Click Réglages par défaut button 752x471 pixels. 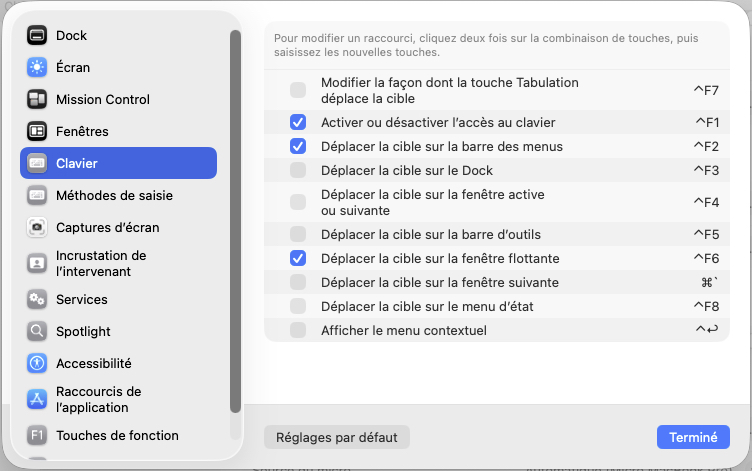click(x=337, y=437)
